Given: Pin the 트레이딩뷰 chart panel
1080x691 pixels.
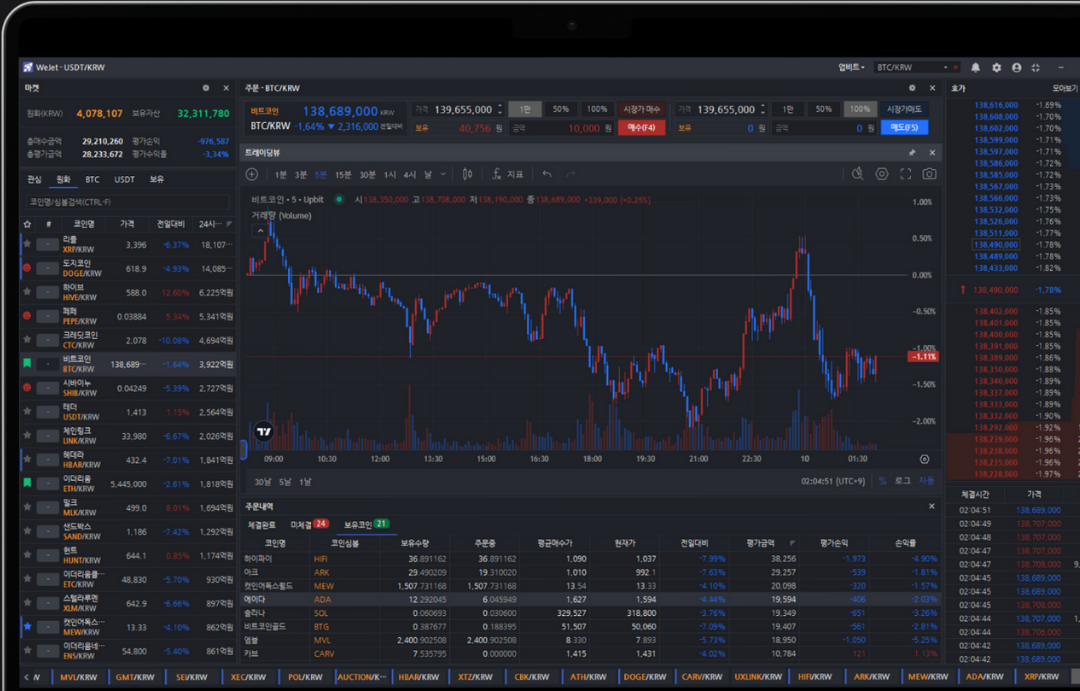Looking at the screenshot, I should click(x=912, y=152).
